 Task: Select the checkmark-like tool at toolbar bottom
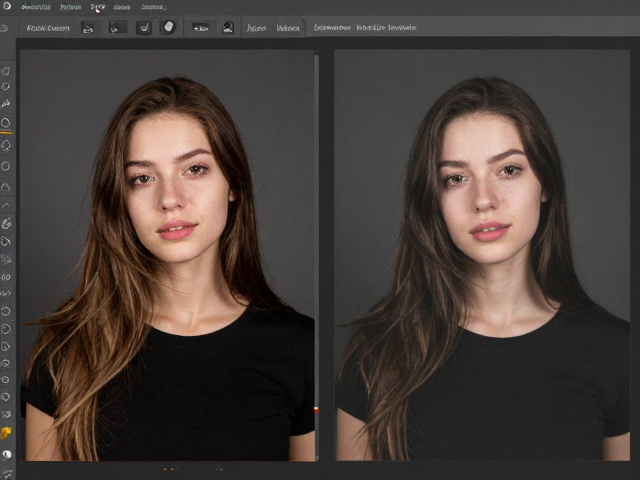coord(6,474)
